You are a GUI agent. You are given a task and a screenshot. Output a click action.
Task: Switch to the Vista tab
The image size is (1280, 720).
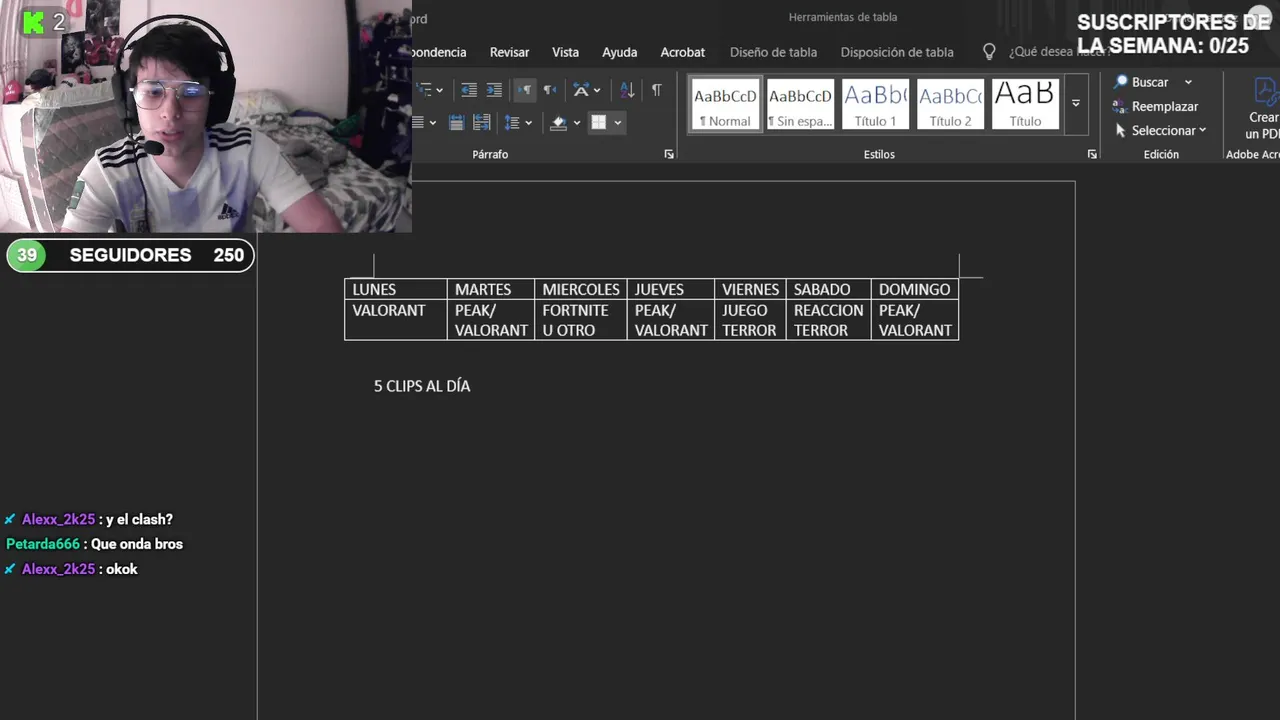coord(565,52)
